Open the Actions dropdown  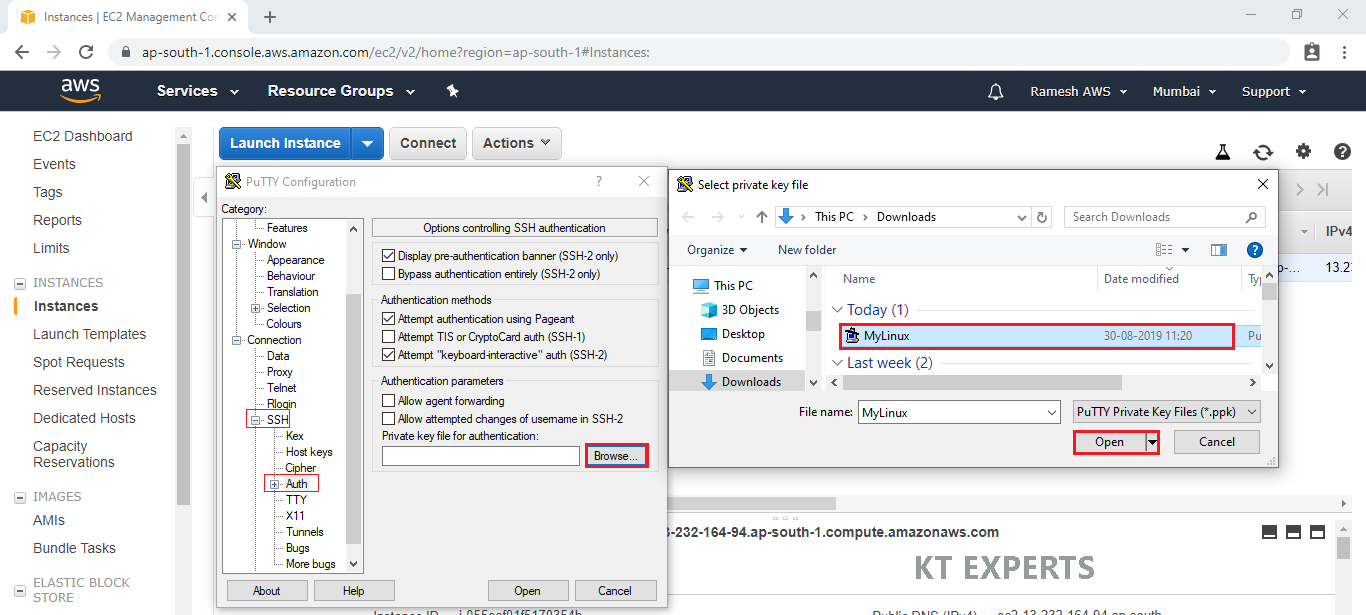click(517, 143)
